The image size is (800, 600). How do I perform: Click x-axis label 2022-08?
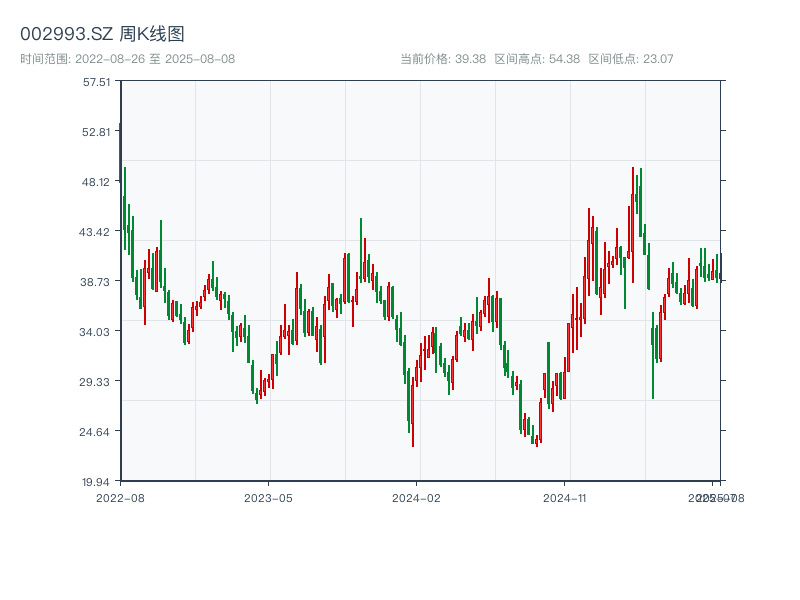(120, 498)
